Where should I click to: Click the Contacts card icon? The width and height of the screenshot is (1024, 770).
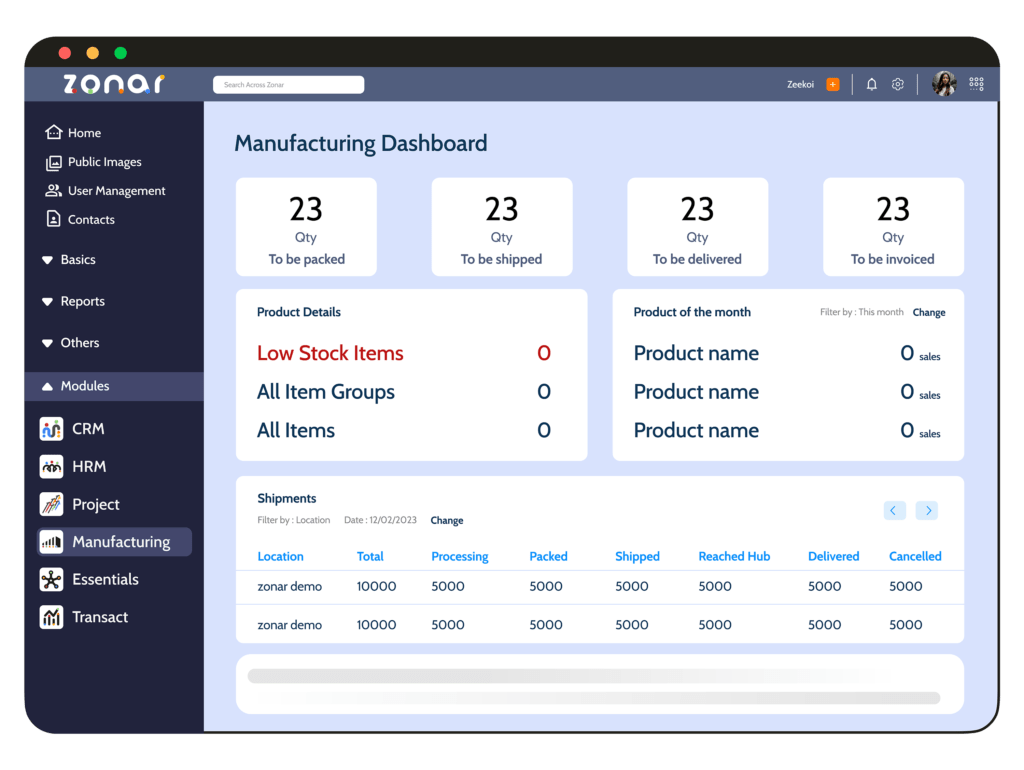[54, 219]
